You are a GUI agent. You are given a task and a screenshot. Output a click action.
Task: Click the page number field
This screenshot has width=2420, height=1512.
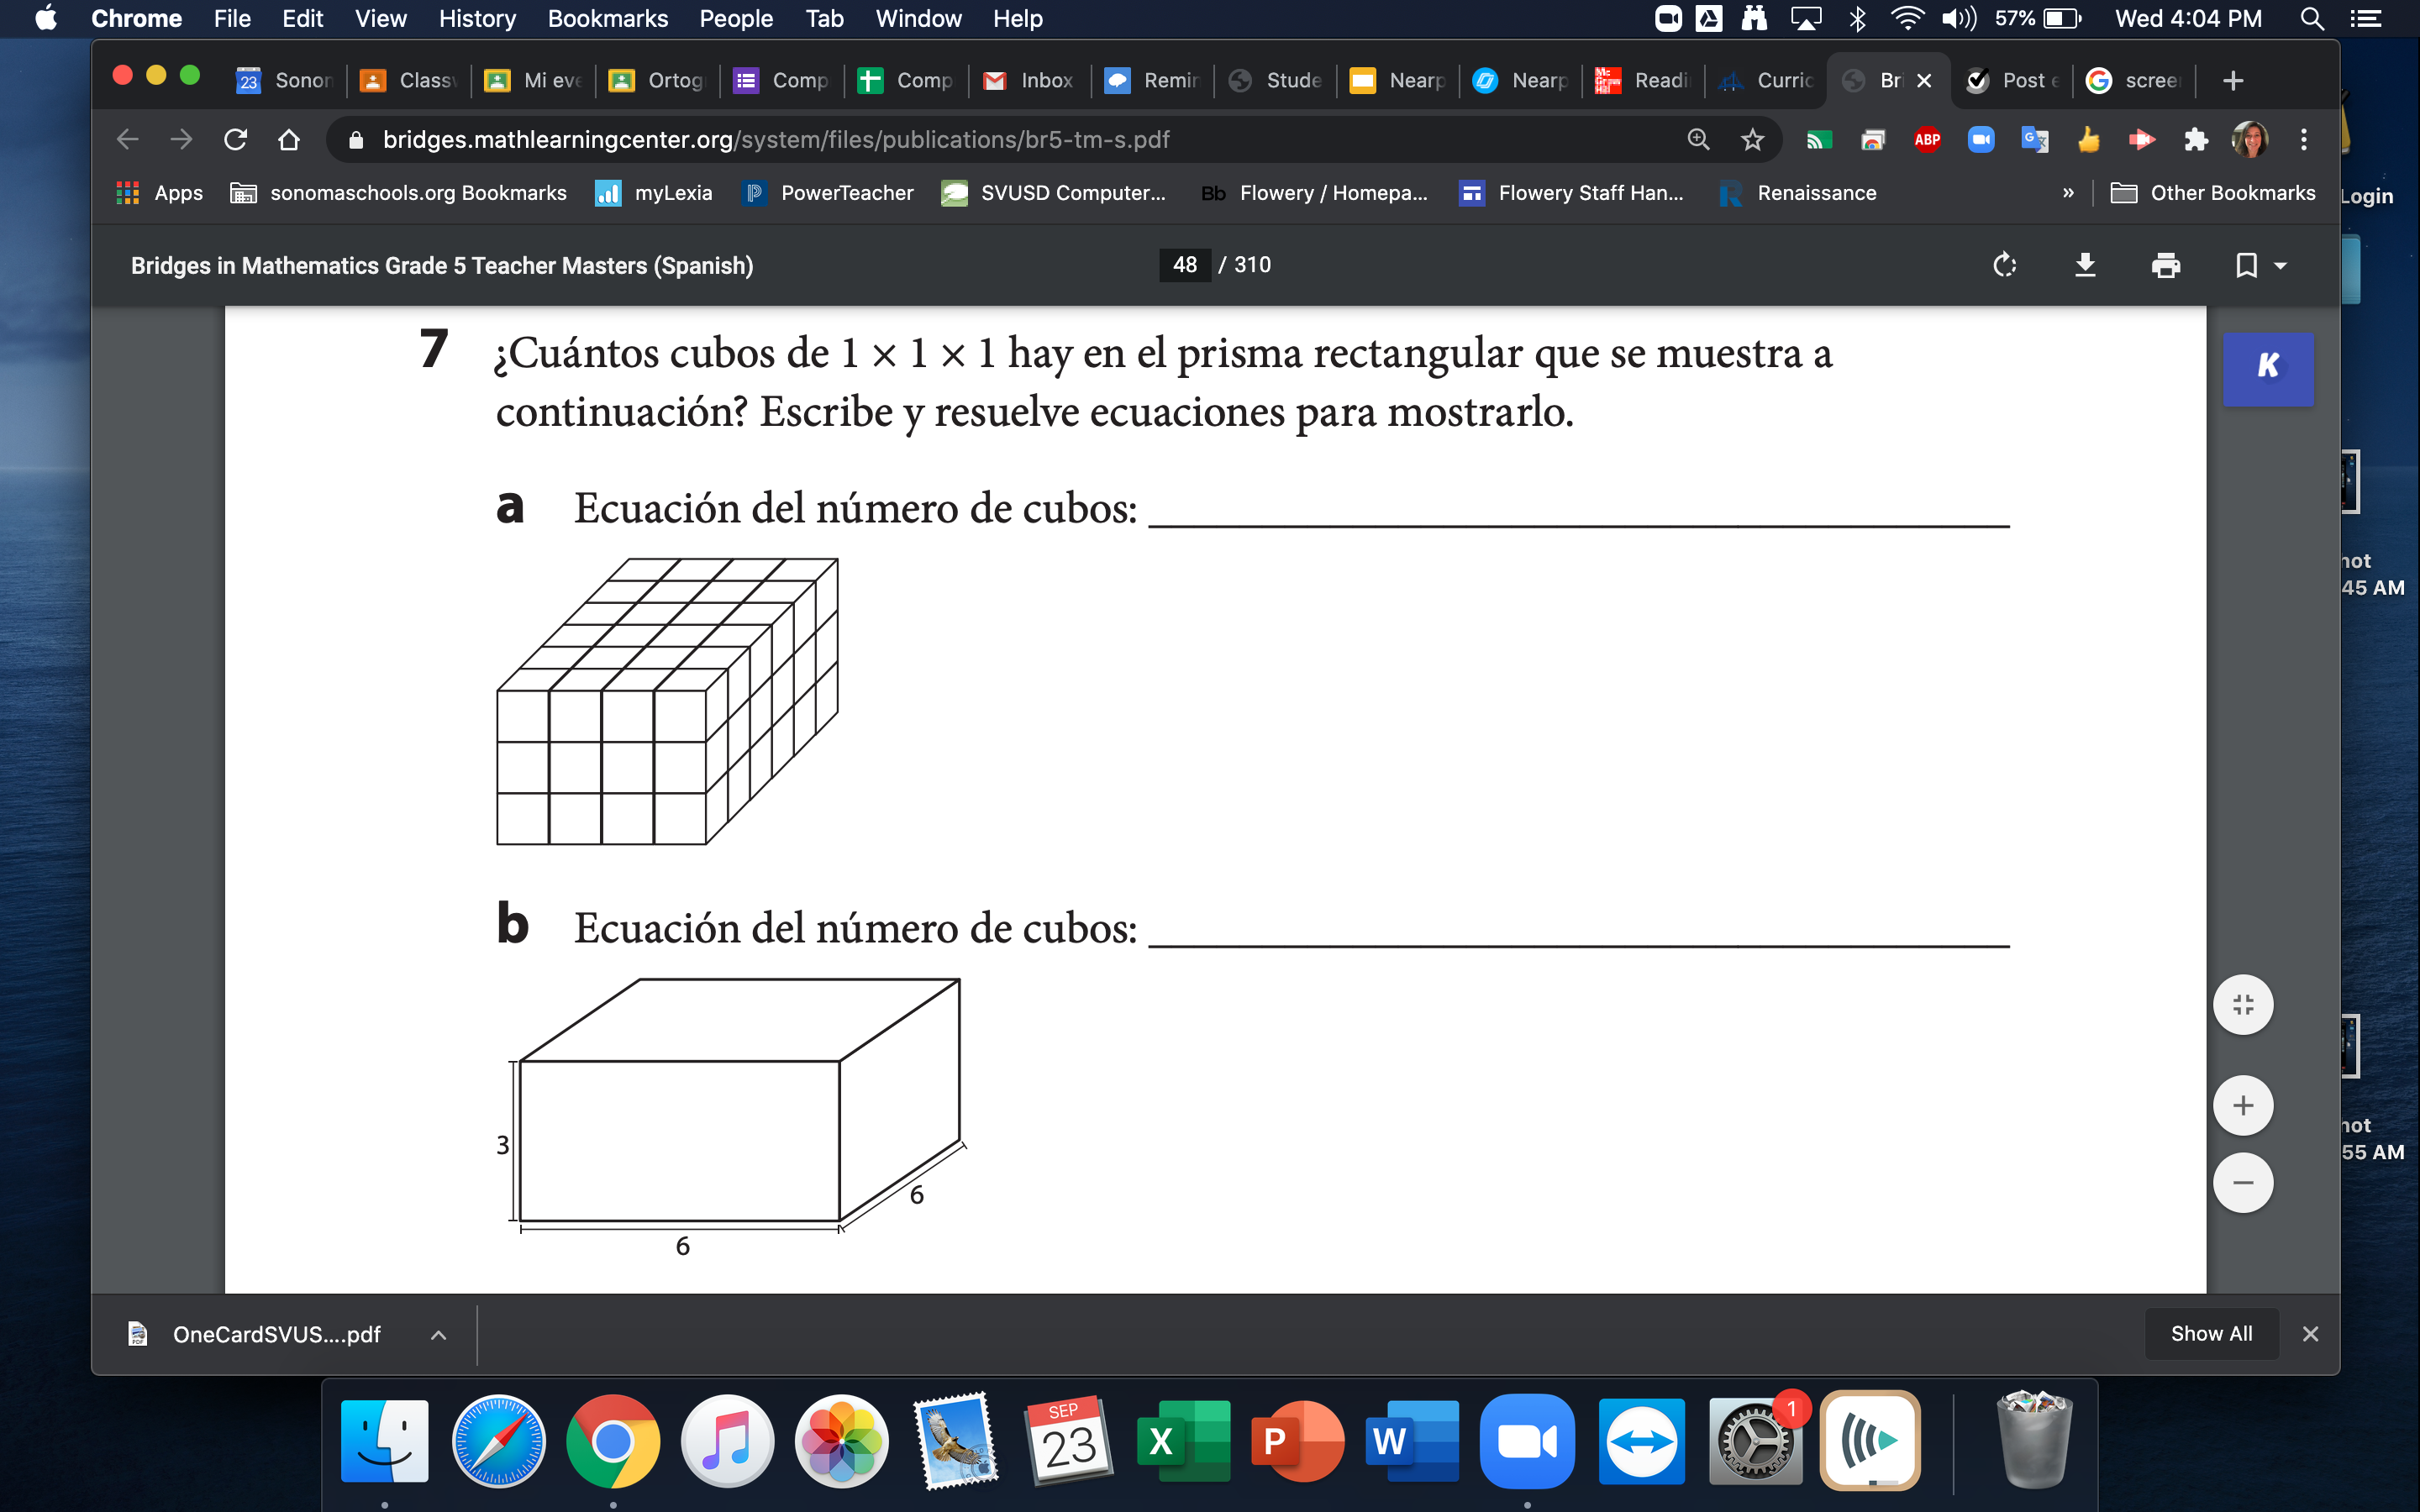tap(1185, 265)
